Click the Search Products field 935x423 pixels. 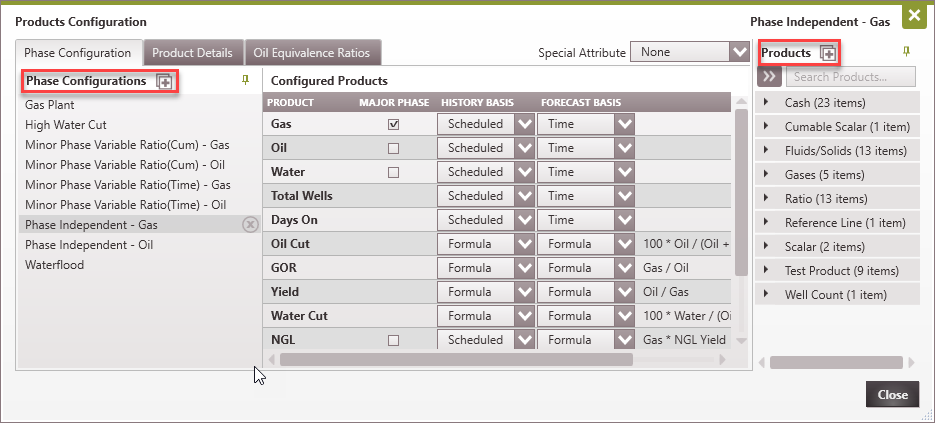[851, 76]
